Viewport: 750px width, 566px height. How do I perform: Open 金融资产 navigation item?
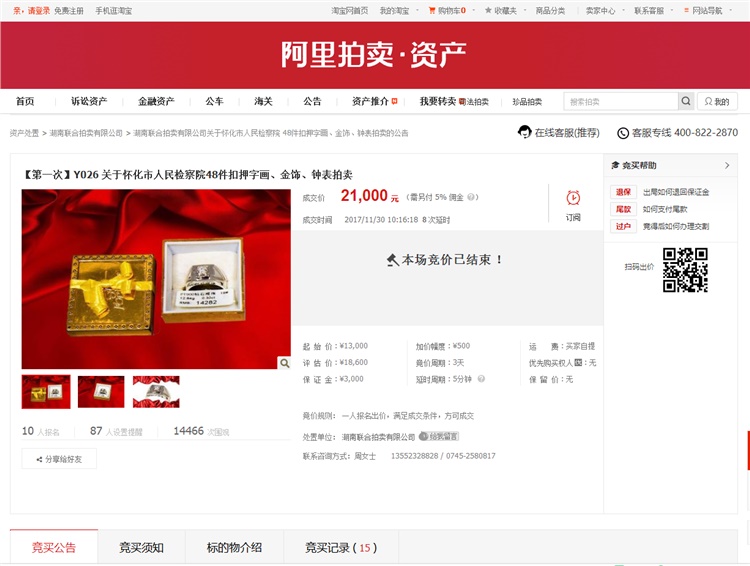pyautogui.click(x=156, y=101)
